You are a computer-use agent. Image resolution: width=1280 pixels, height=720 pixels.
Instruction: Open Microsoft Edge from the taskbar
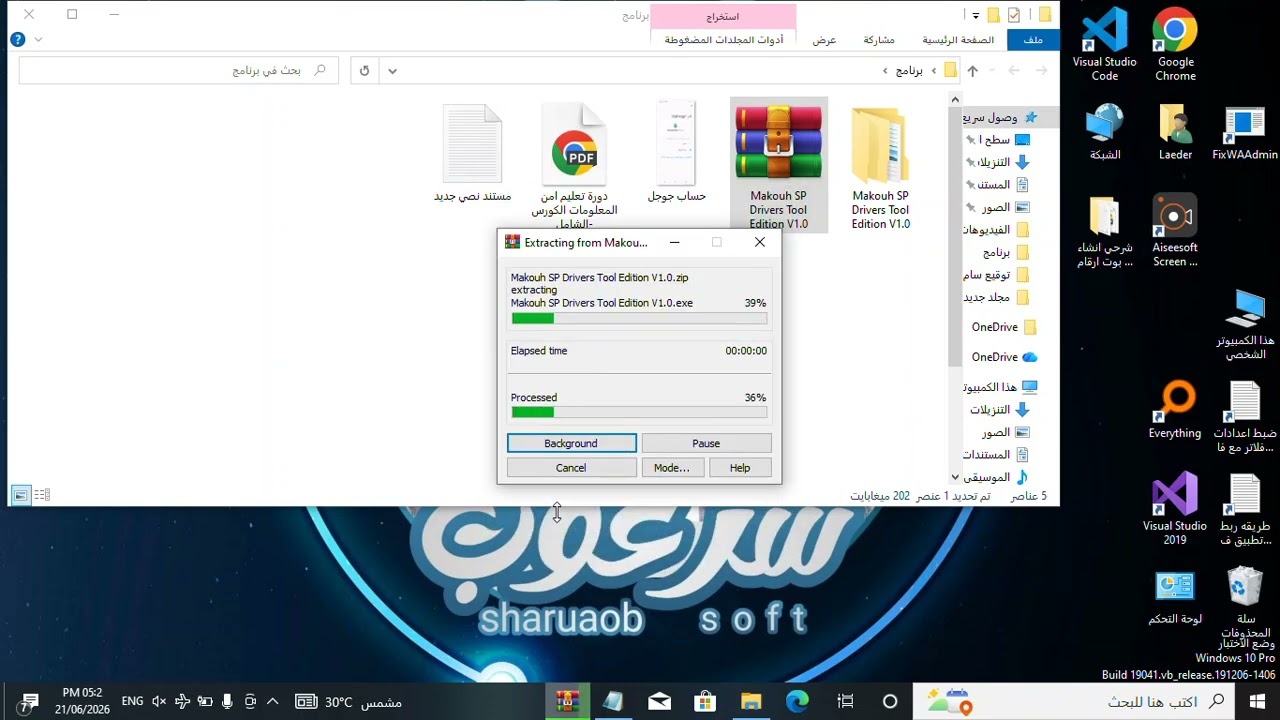[797, 701]
